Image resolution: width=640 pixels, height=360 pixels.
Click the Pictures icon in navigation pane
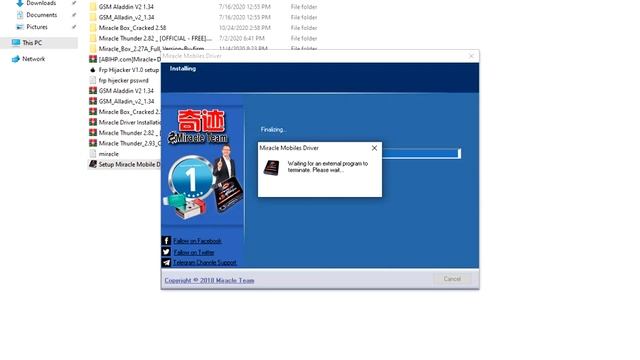[20, 27]
